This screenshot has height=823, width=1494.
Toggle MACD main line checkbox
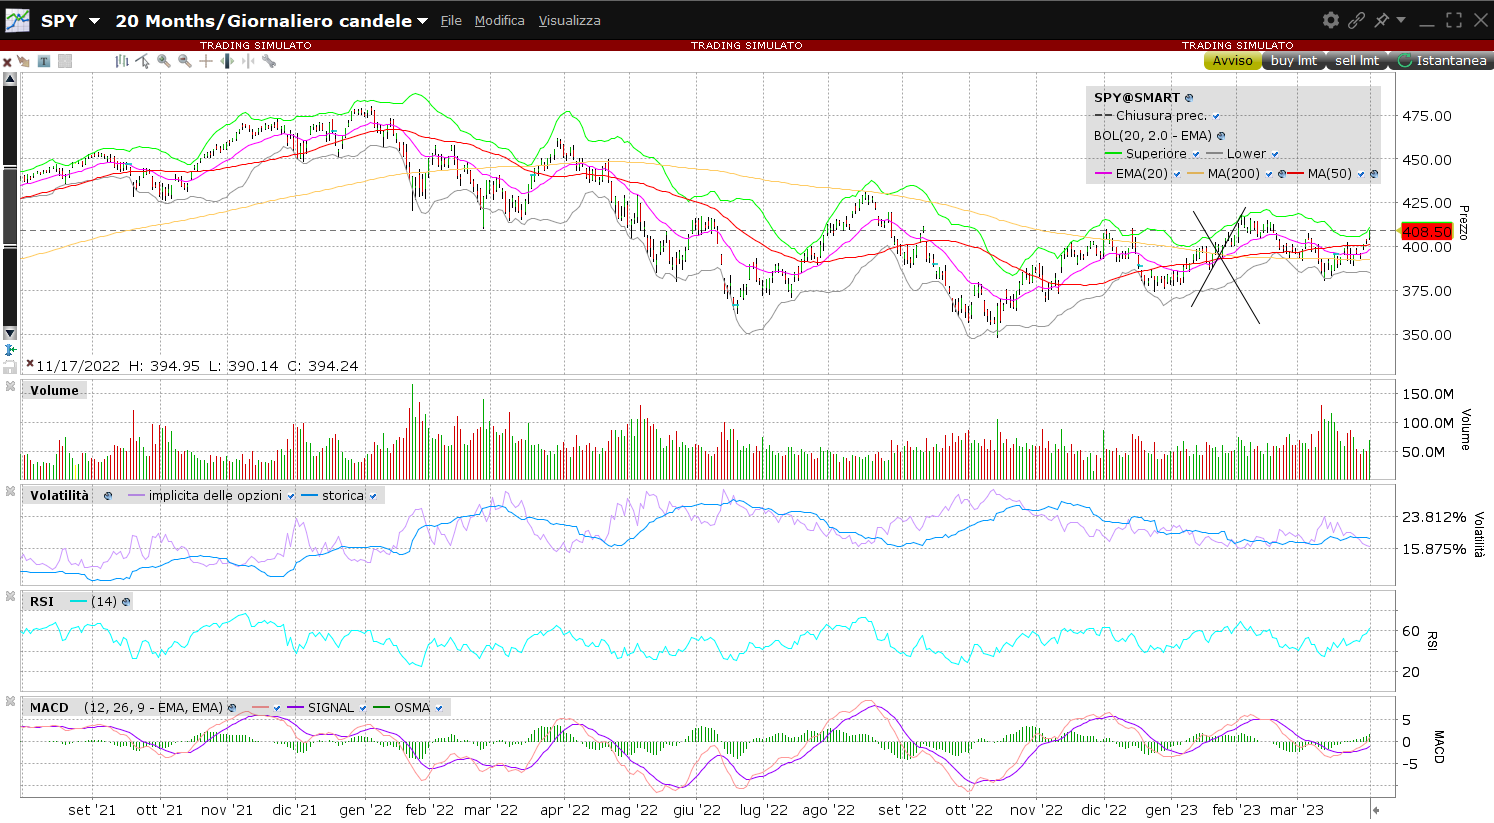[277, 708]
